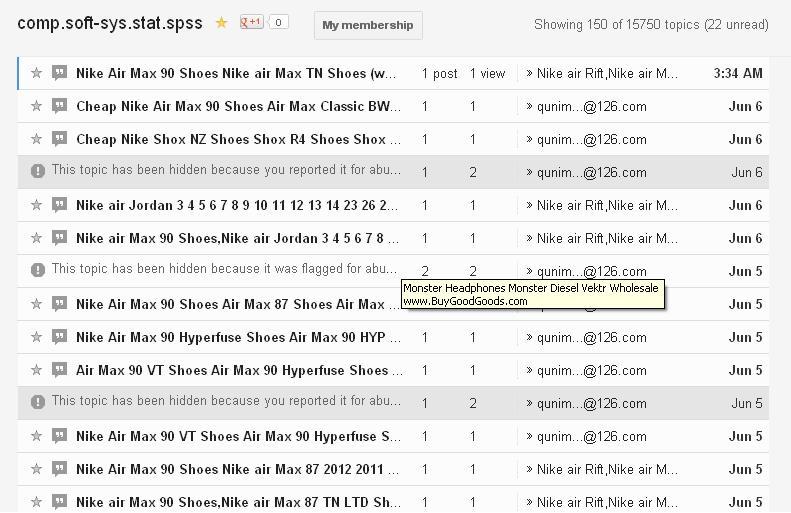Screen dimensions: 791x513
Task: Star the Cheap Nike Shox NZ Shoes topic
Action: 37,139
